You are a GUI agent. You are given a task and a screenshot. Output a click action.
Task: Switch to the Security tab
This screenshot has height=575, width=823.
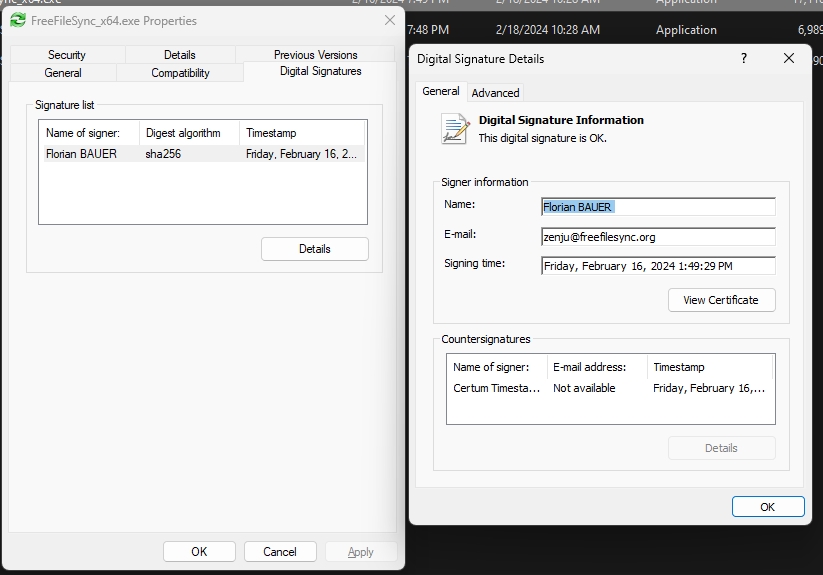[67, 55]
